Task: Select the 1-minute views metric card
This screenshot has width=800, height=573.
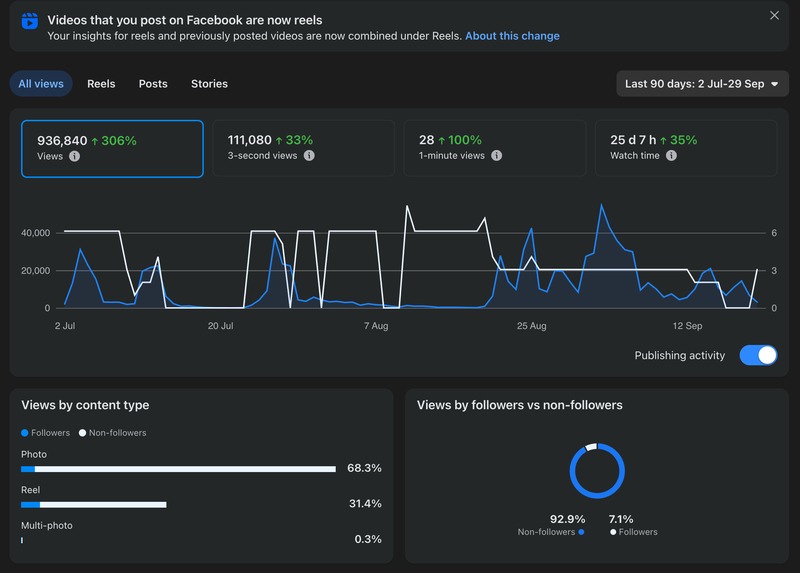Action: pyautogui.click(x=494, y=148)
